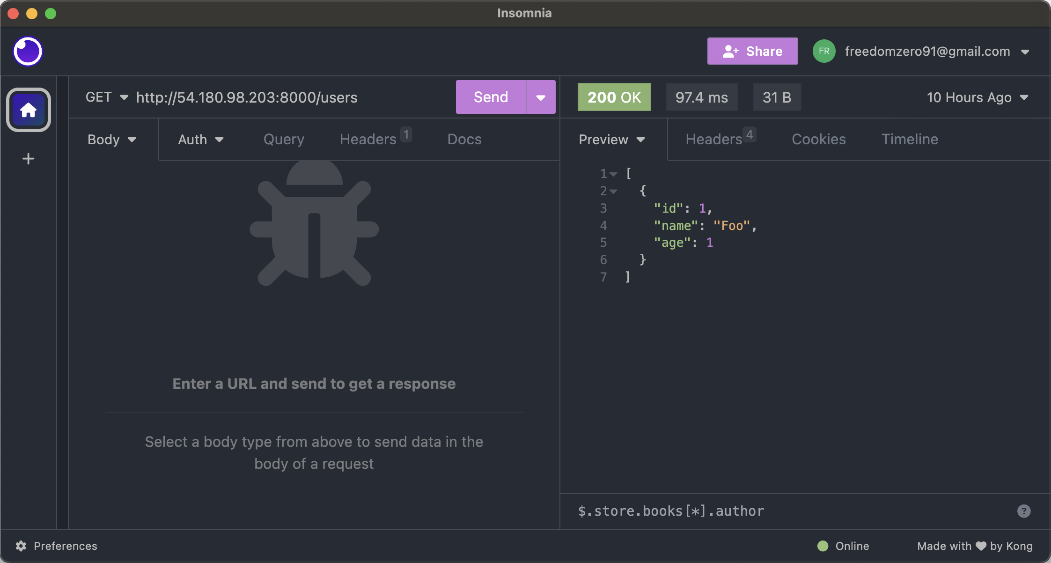Click the Share button
This screenshot has height=563, width=1051.
click(753, 51)
